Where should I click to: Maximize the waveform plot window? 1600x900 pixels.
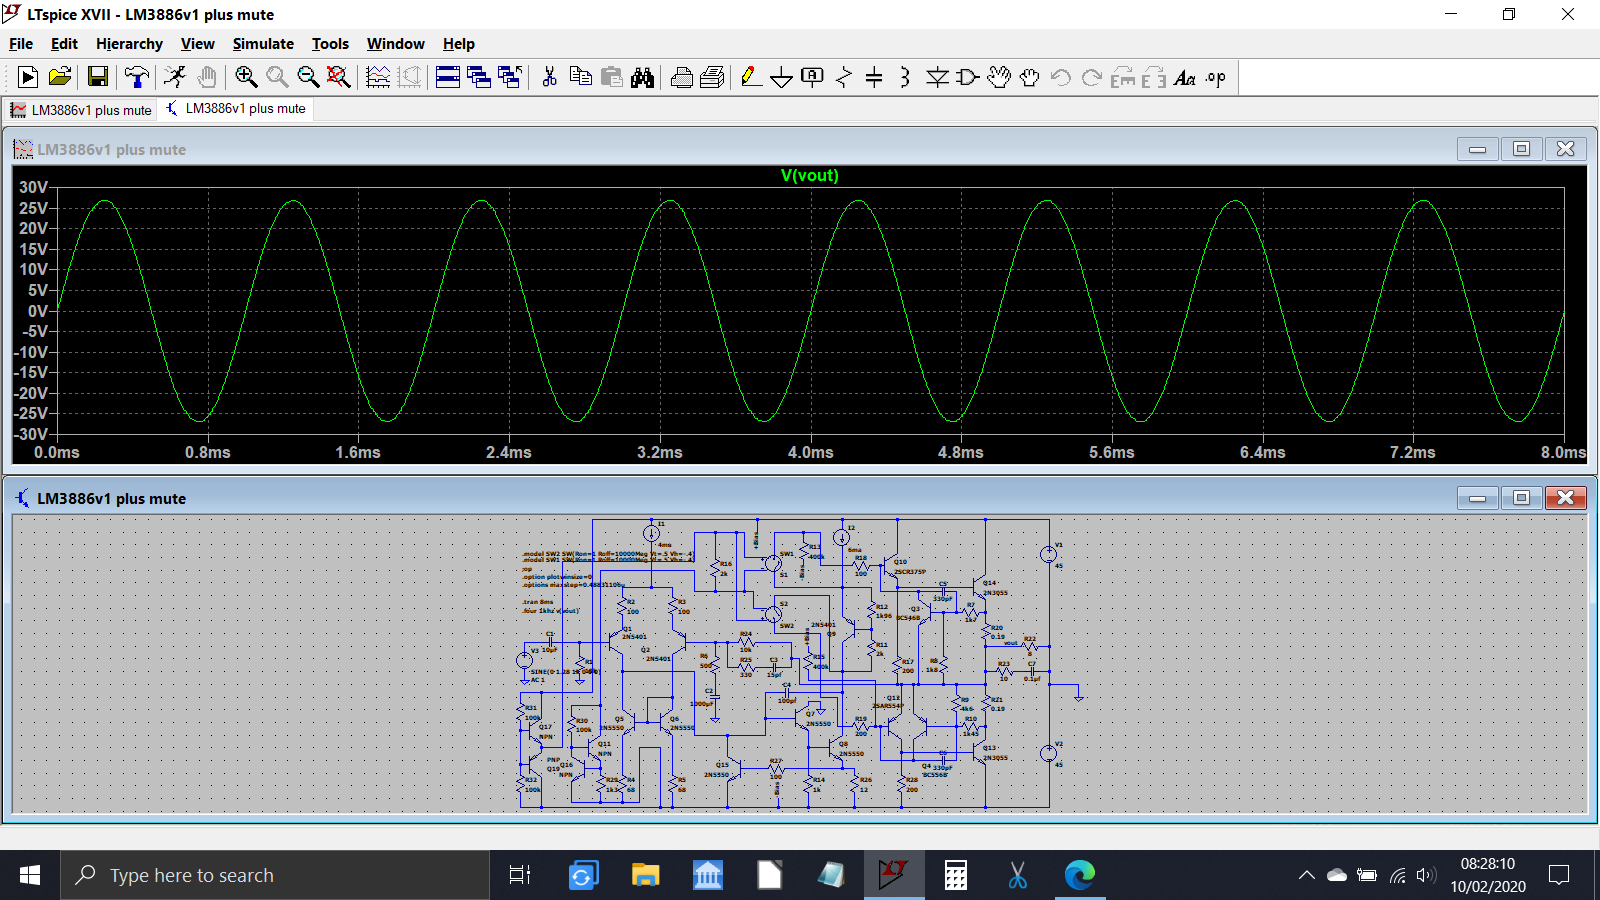click(x=1521, y=149)
